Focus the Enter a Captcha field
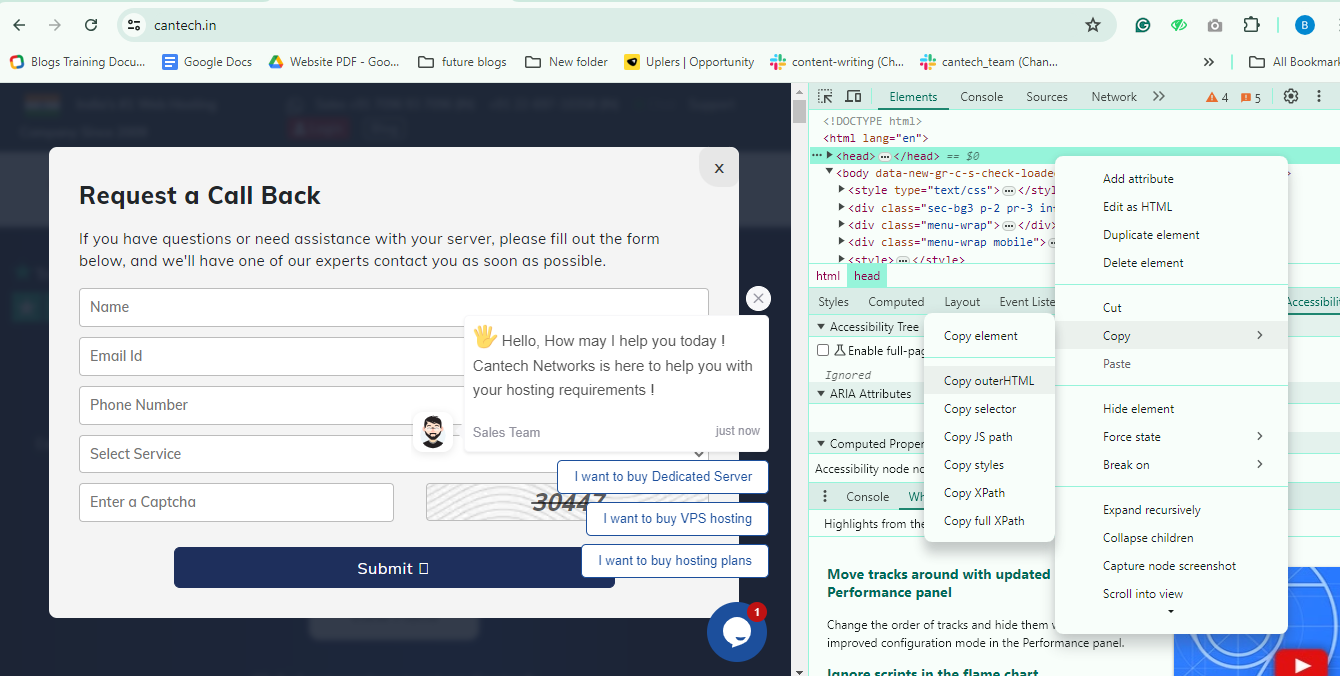 [x=236, y=502]
